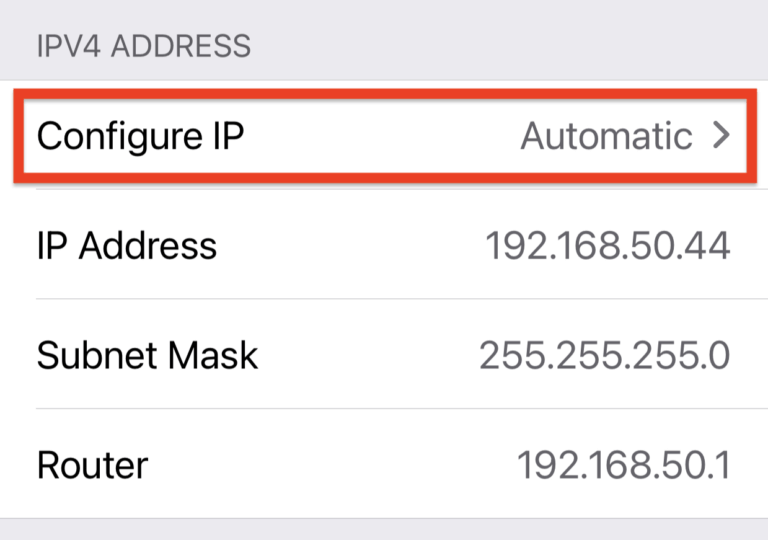Click the Subnet Mask label
768x540 pixels.
point(147,355)
